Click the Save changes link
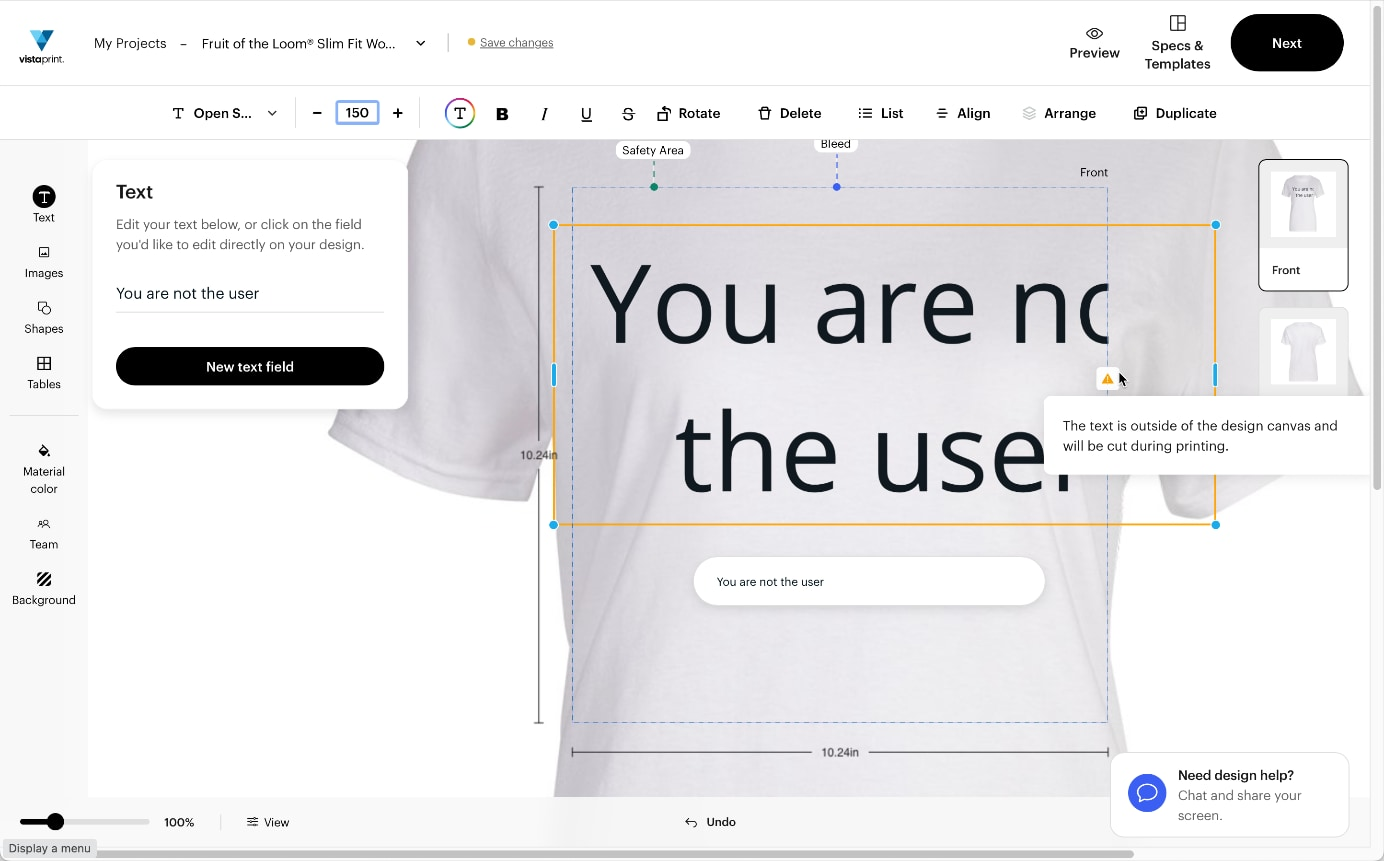The width and height of the screenshot is (1384, 861). (516, 43)
